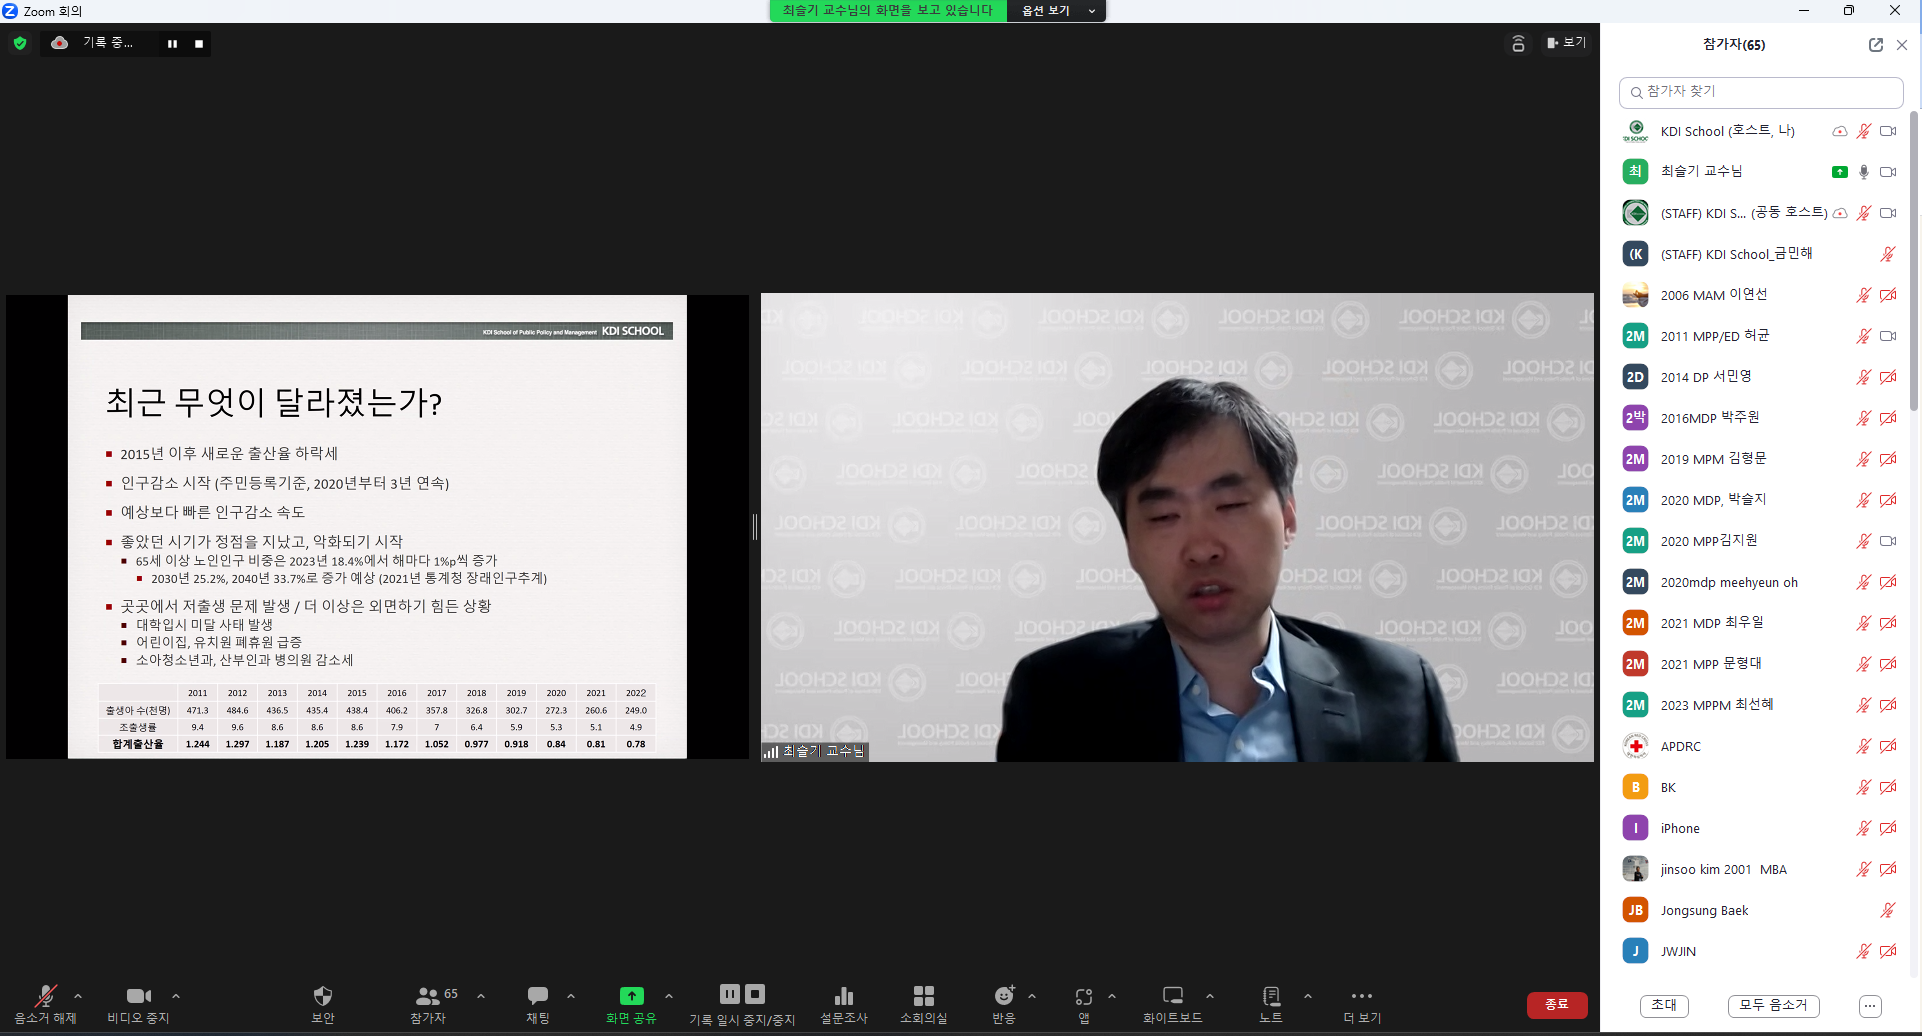This screenshot has width=1922, height=1036.
Task: Pause the recording in top bar
Action: pyautogui.click(x=172, y=44)
